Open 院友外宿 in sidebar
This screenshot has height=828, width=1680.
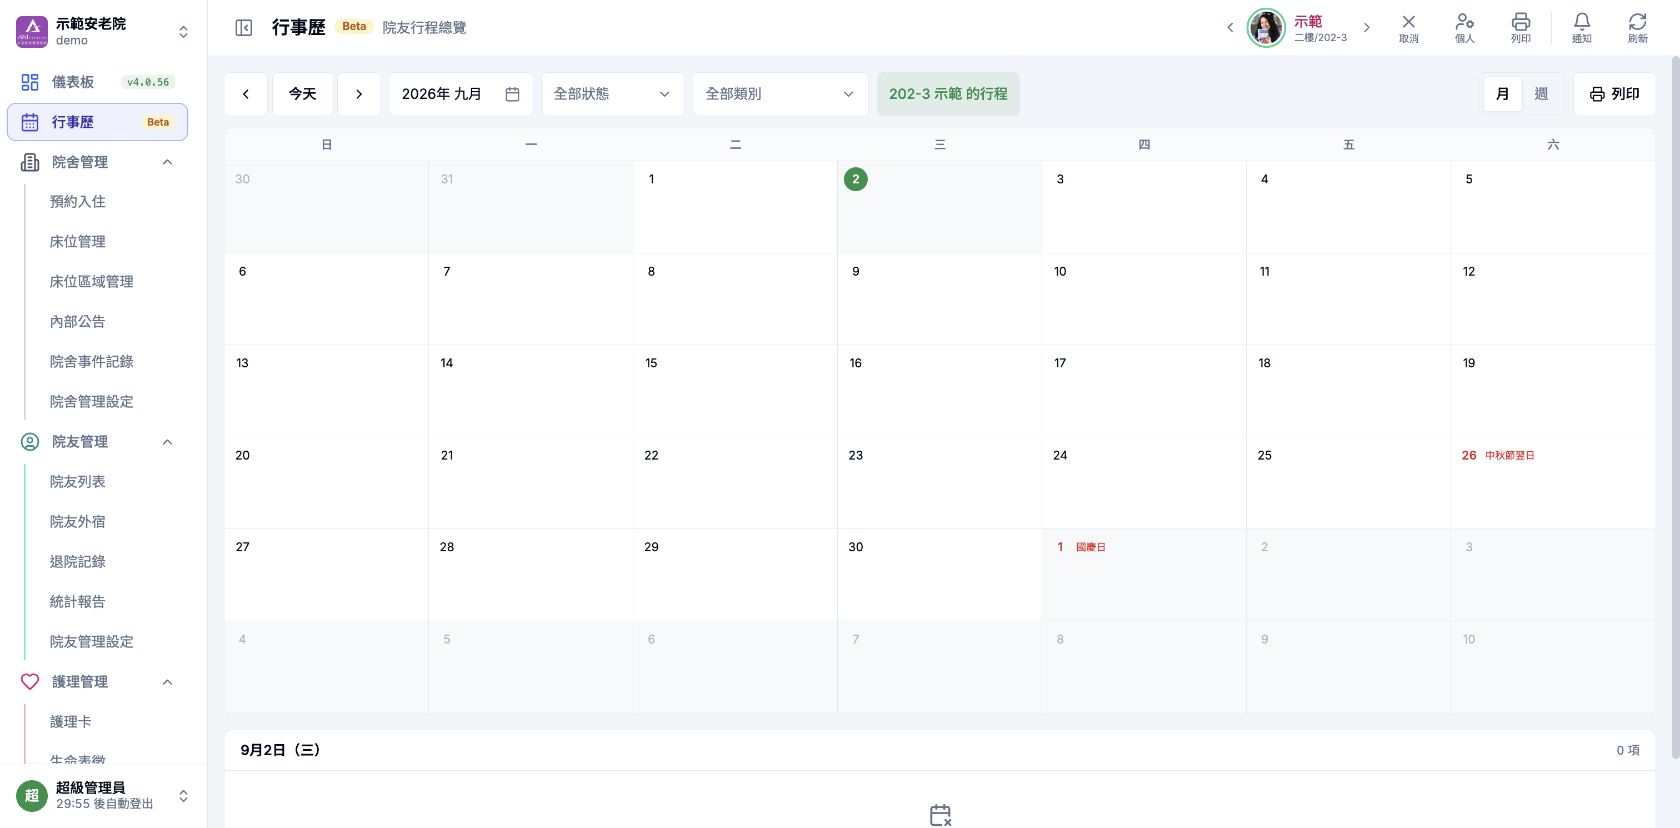(78, 522)
